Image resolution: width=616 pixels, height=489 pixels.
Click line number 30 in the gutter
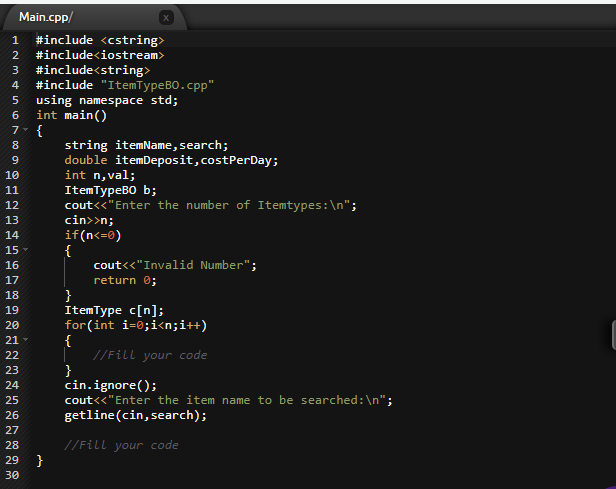point(12,475)
